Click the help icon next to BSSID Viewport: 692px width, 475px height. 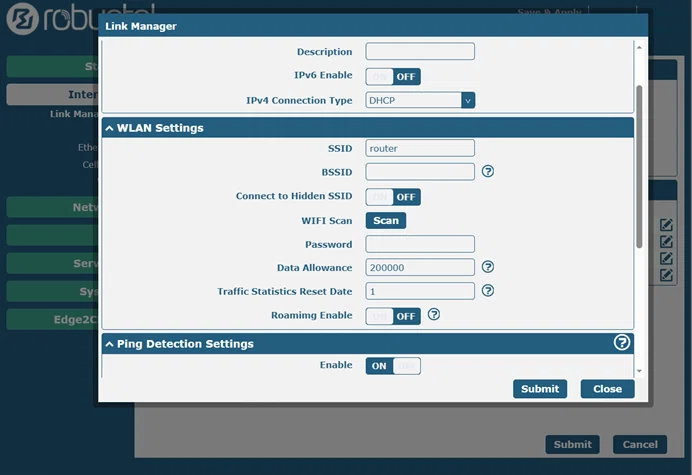click(x=488, y=171)
